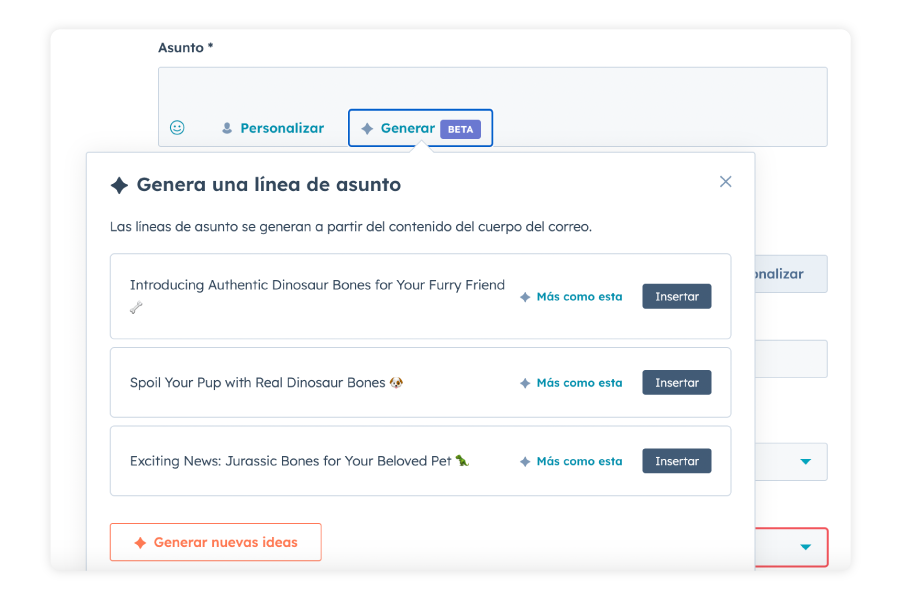Select 'Más como esta' for Exciting News suggestion
901x601 pixels.
tap(571, 462)
